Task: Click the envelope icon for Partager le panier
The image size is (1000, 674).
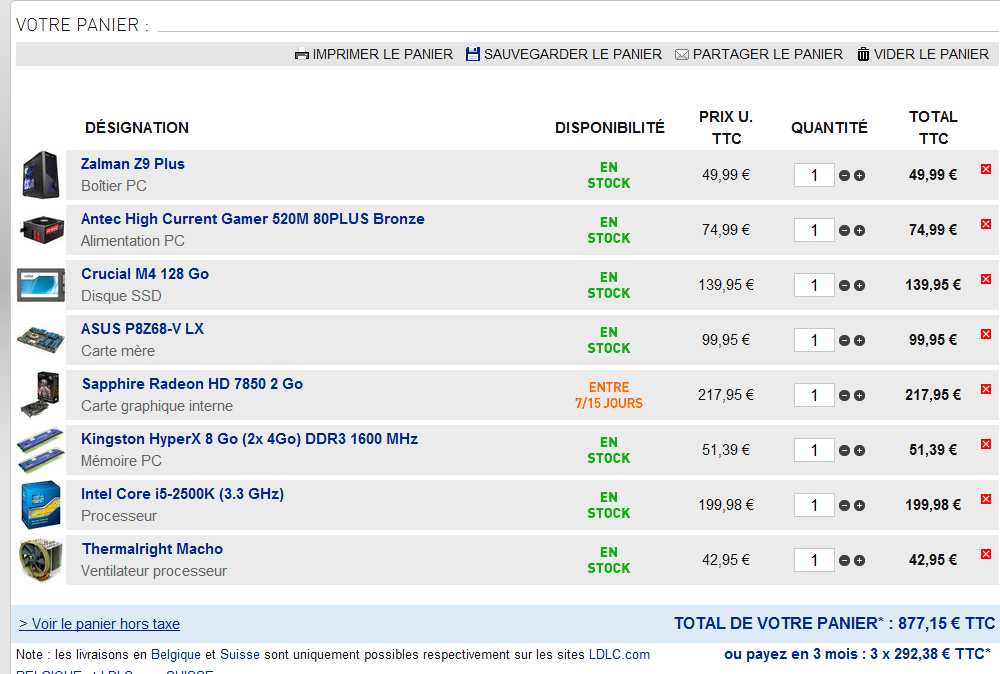Action: [x=682, y=54]
